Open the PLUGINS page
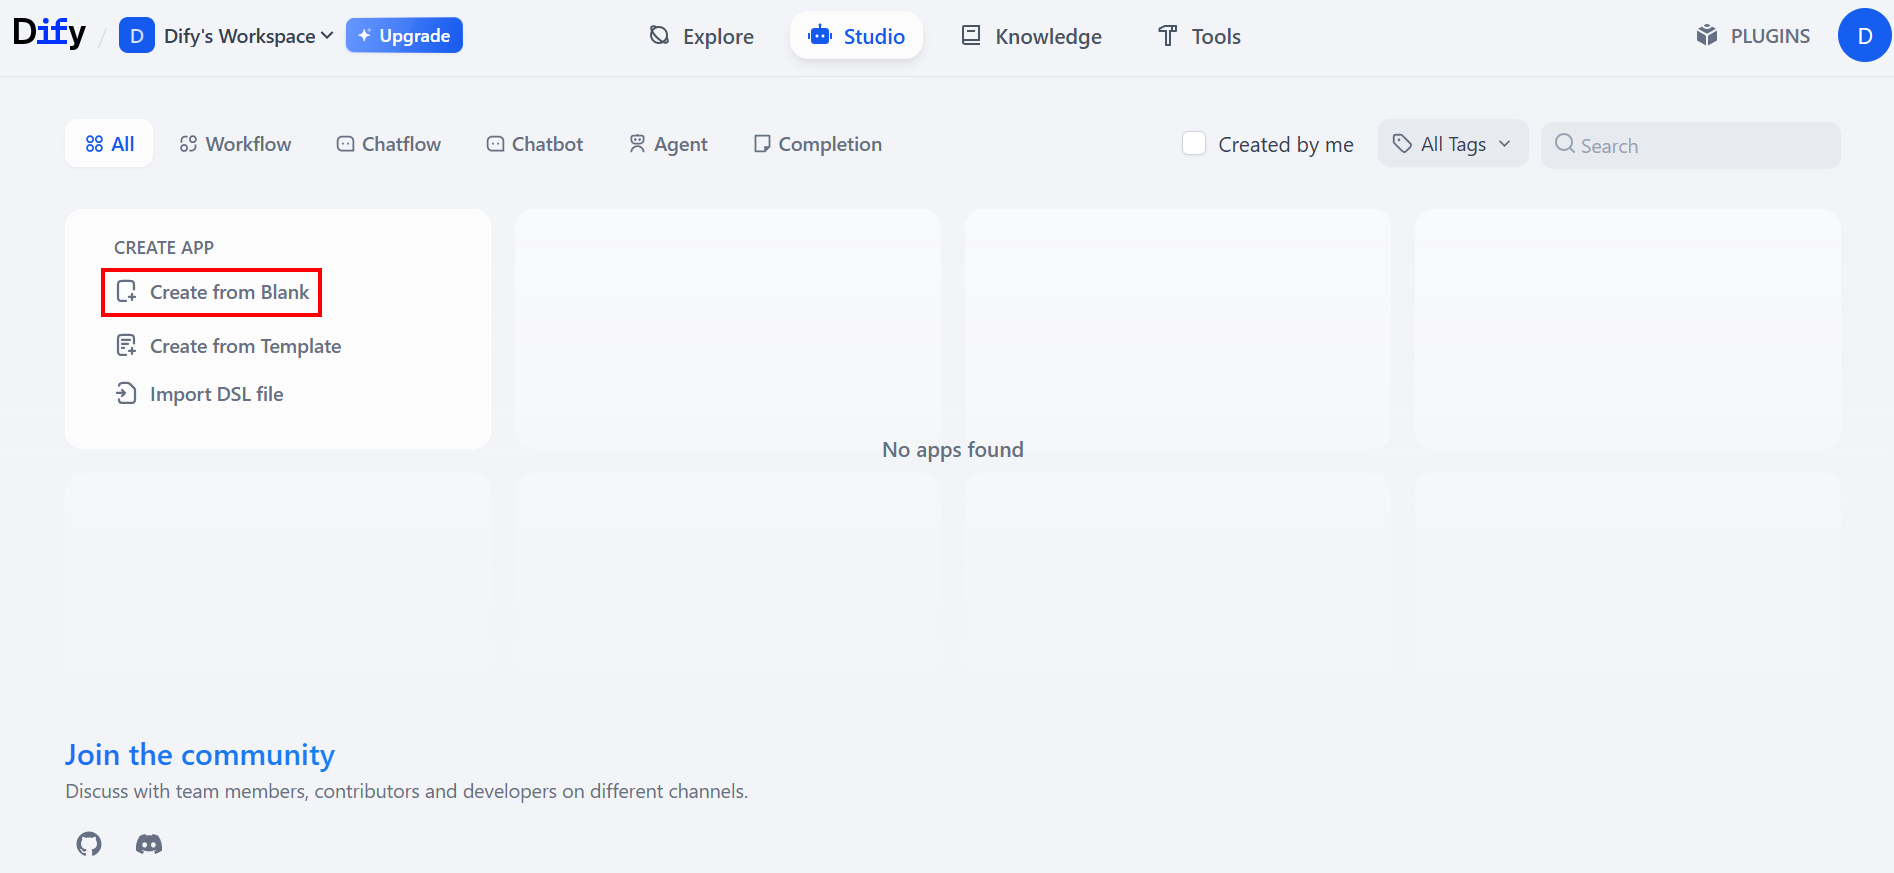The height and width of the screenshot is (873, 1894). [x=1753, y=36]
